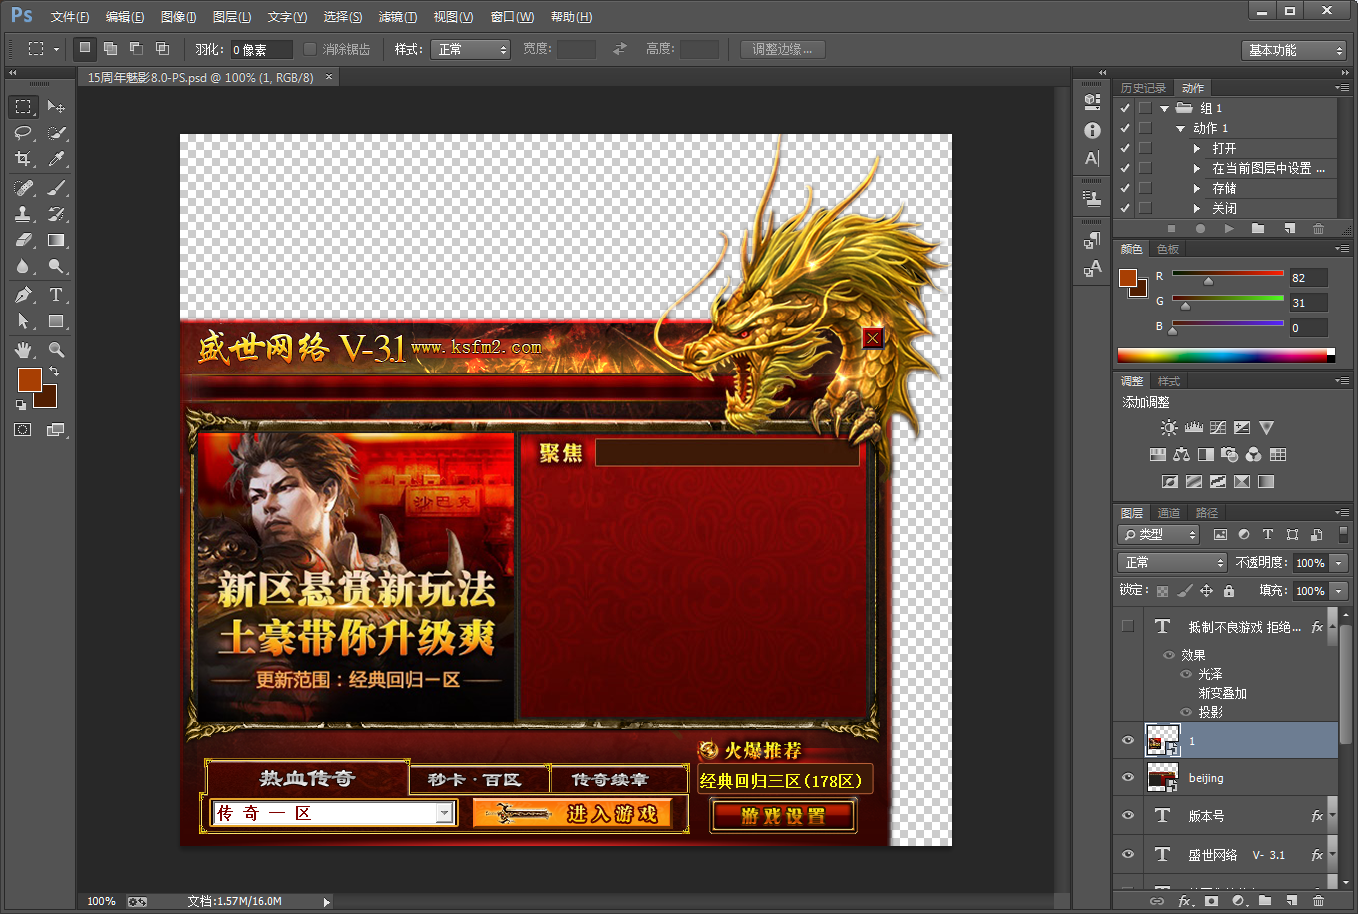Expand the 打开 action step
Screen dimensions: 1358x914
tap(1197, 148)
